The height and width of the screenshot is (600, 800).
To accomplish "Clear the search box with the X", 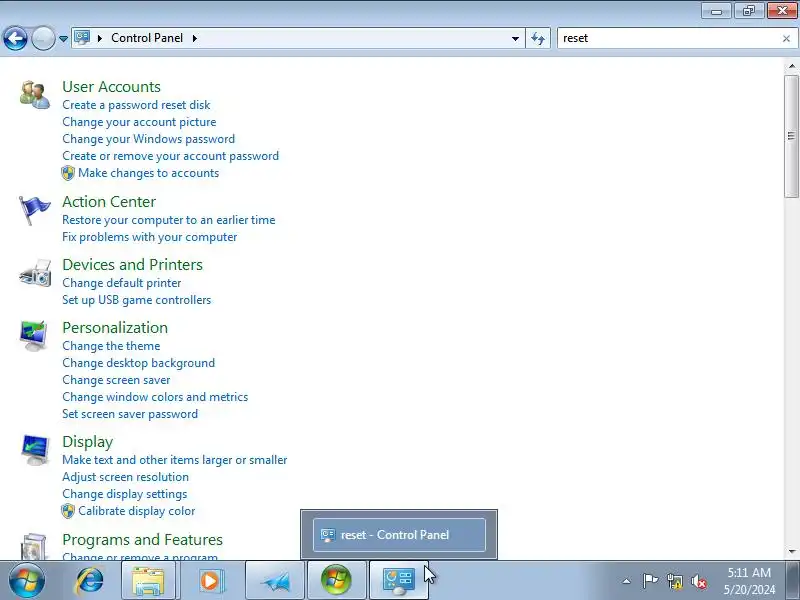I will coord(786,38).
